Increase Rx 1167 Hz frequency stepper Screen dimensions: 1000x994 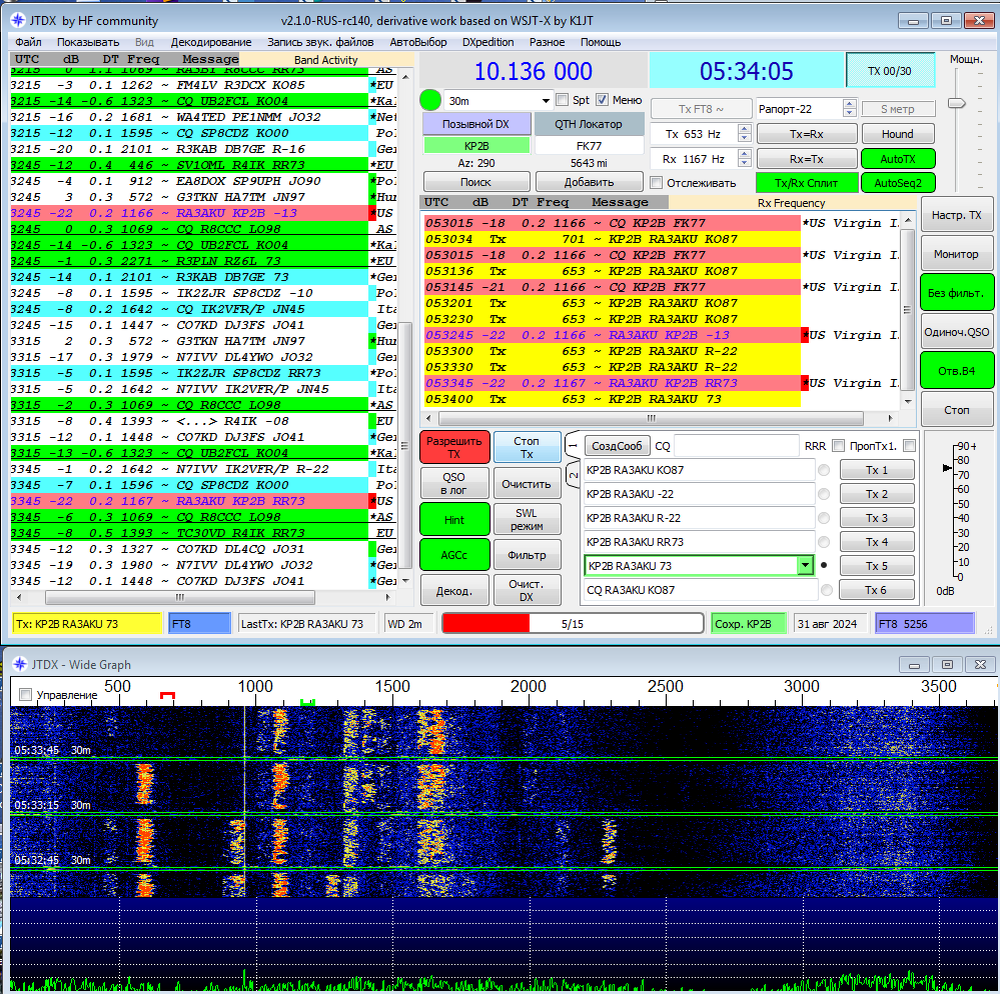744,154
